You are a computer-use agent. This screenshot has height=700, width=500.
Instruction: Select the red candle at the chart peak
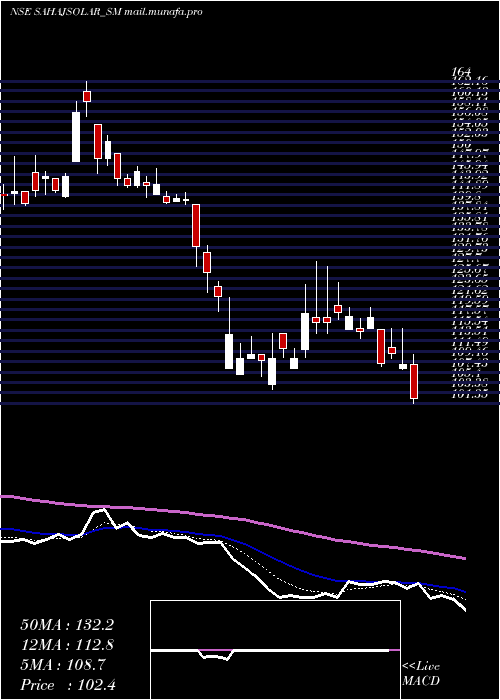tap(87, 96)
